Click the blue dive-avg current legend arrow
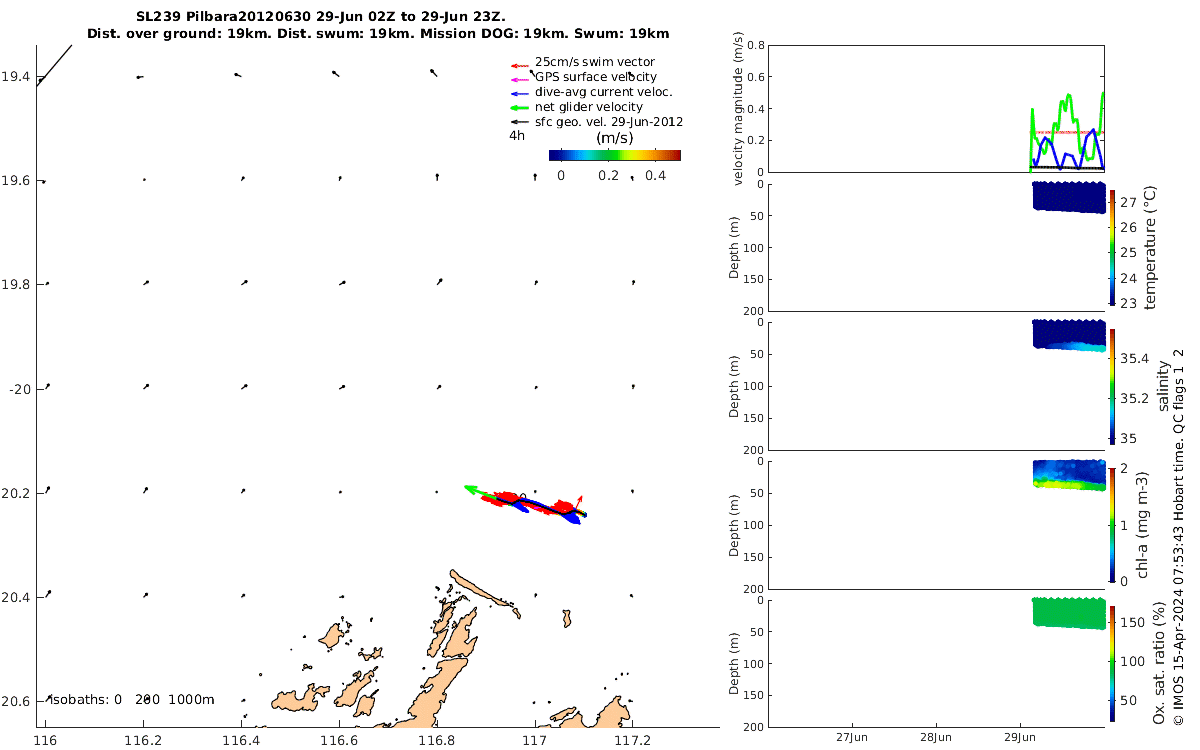 pos(518,93)
